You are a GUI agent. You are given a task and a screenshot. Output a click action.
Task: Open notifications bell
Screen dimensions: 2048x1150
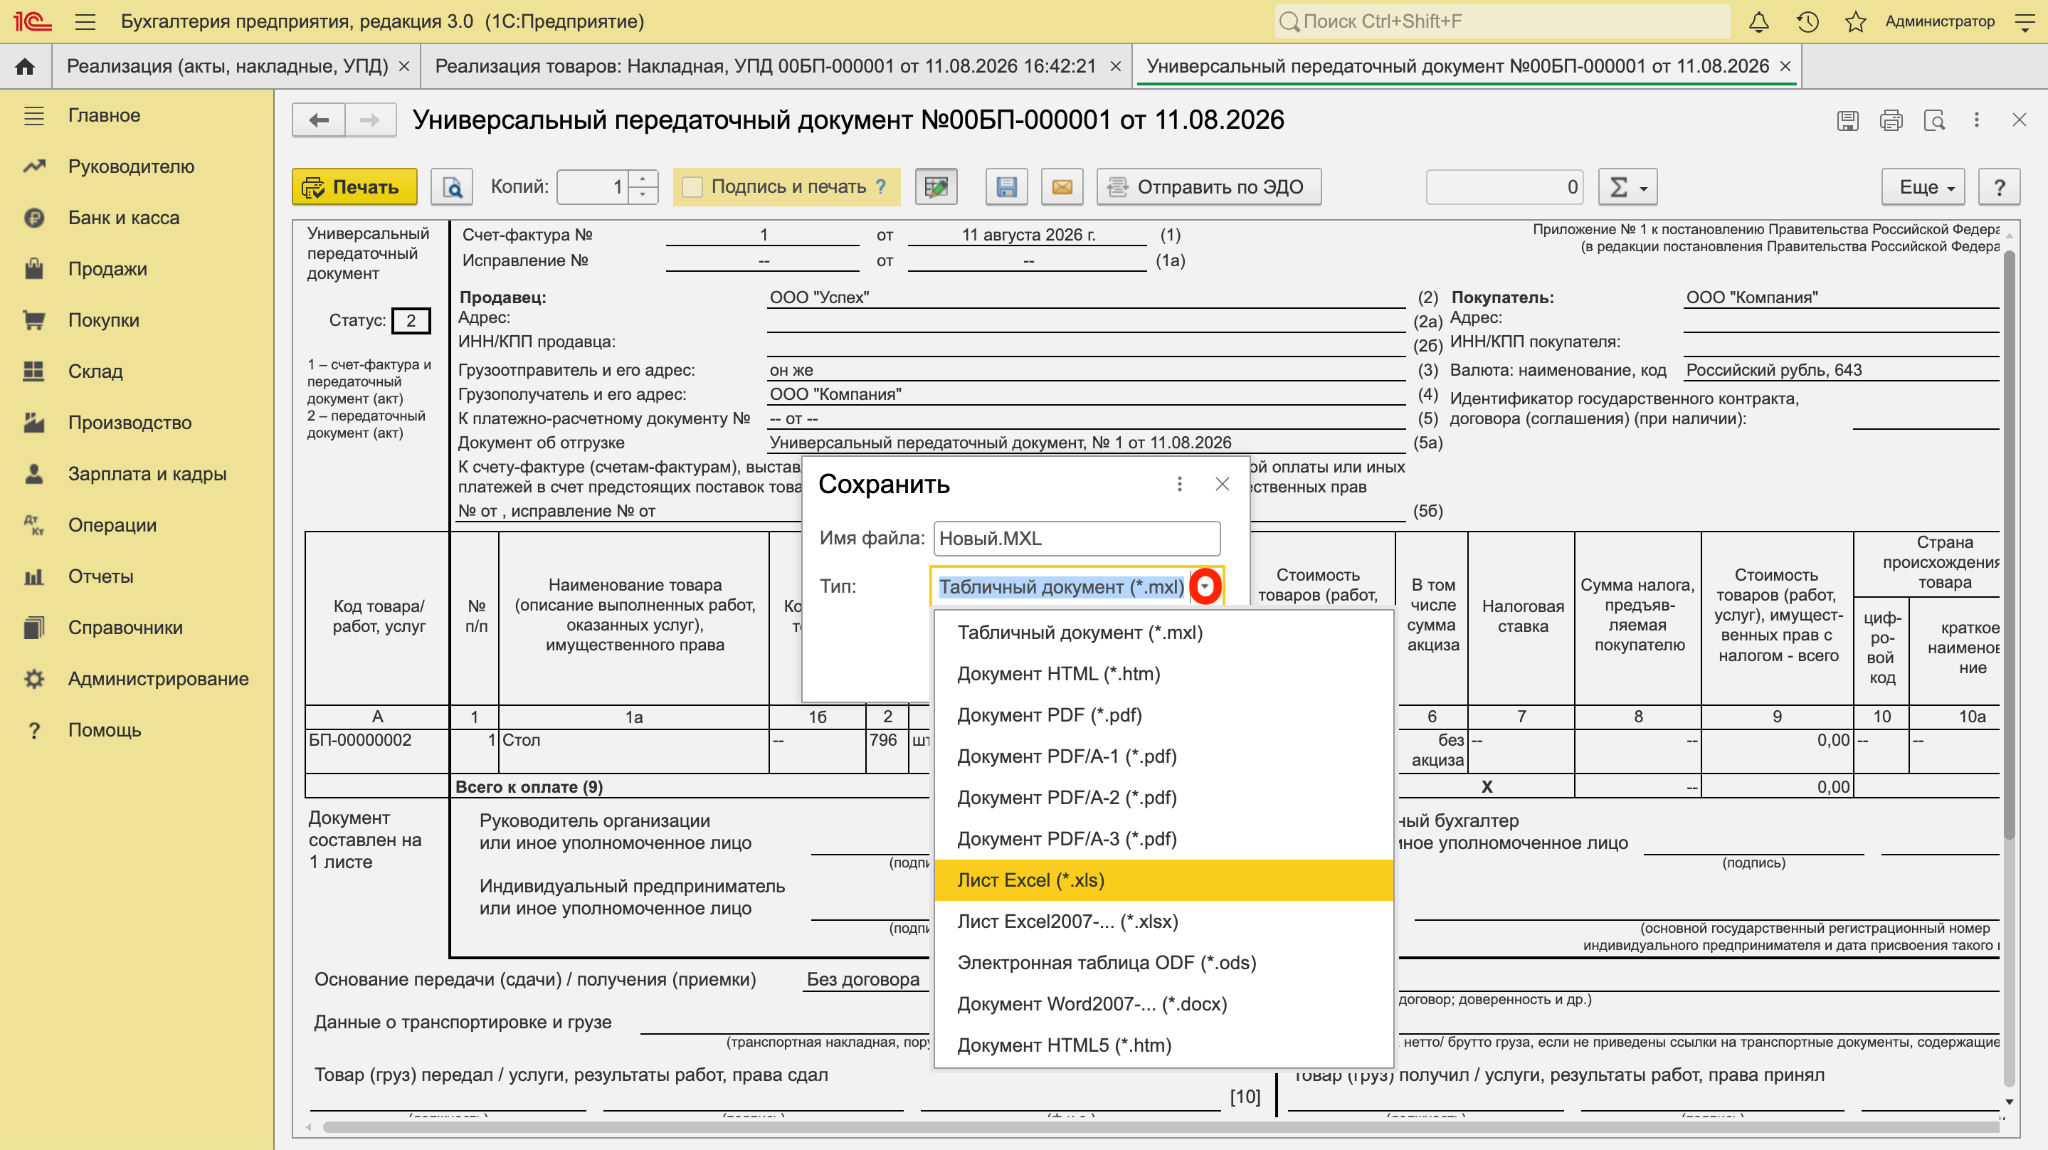1759,21
